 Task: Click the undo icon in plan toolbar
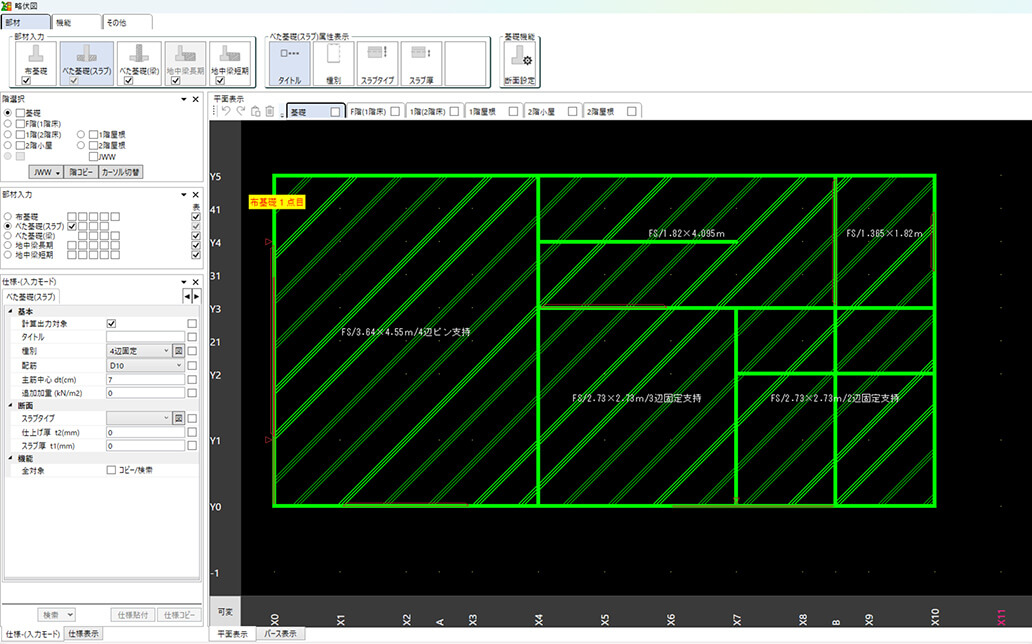[x=226, y=111]
